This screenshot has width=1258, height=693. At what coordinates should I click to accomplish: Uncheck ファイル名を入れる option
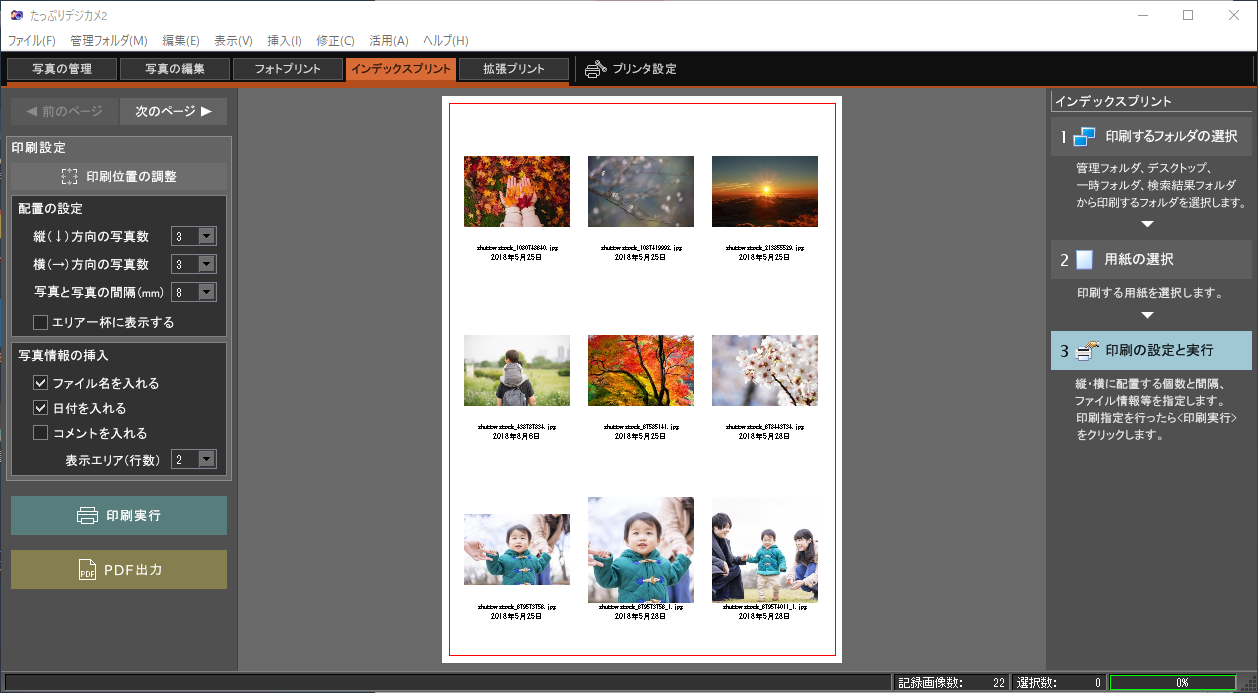[x=41, y=383]
